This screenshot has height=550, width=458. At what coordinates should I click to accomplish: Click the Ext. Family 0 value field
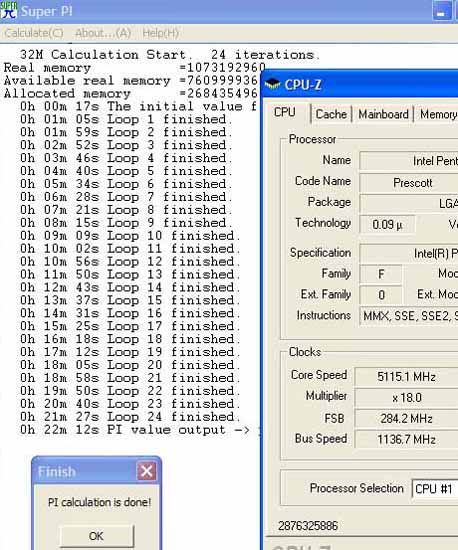381,295
